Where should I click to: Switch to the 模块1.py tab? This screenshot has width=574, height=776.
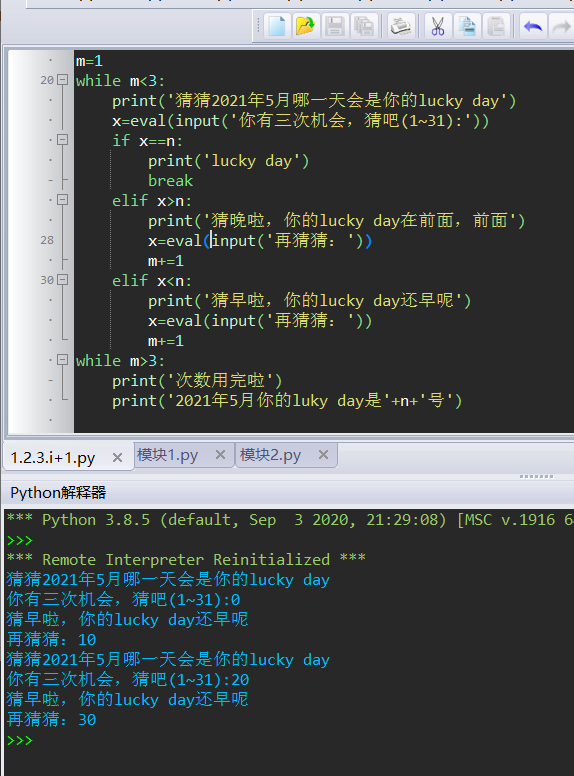pyautogui.click(x=167, y=454)
